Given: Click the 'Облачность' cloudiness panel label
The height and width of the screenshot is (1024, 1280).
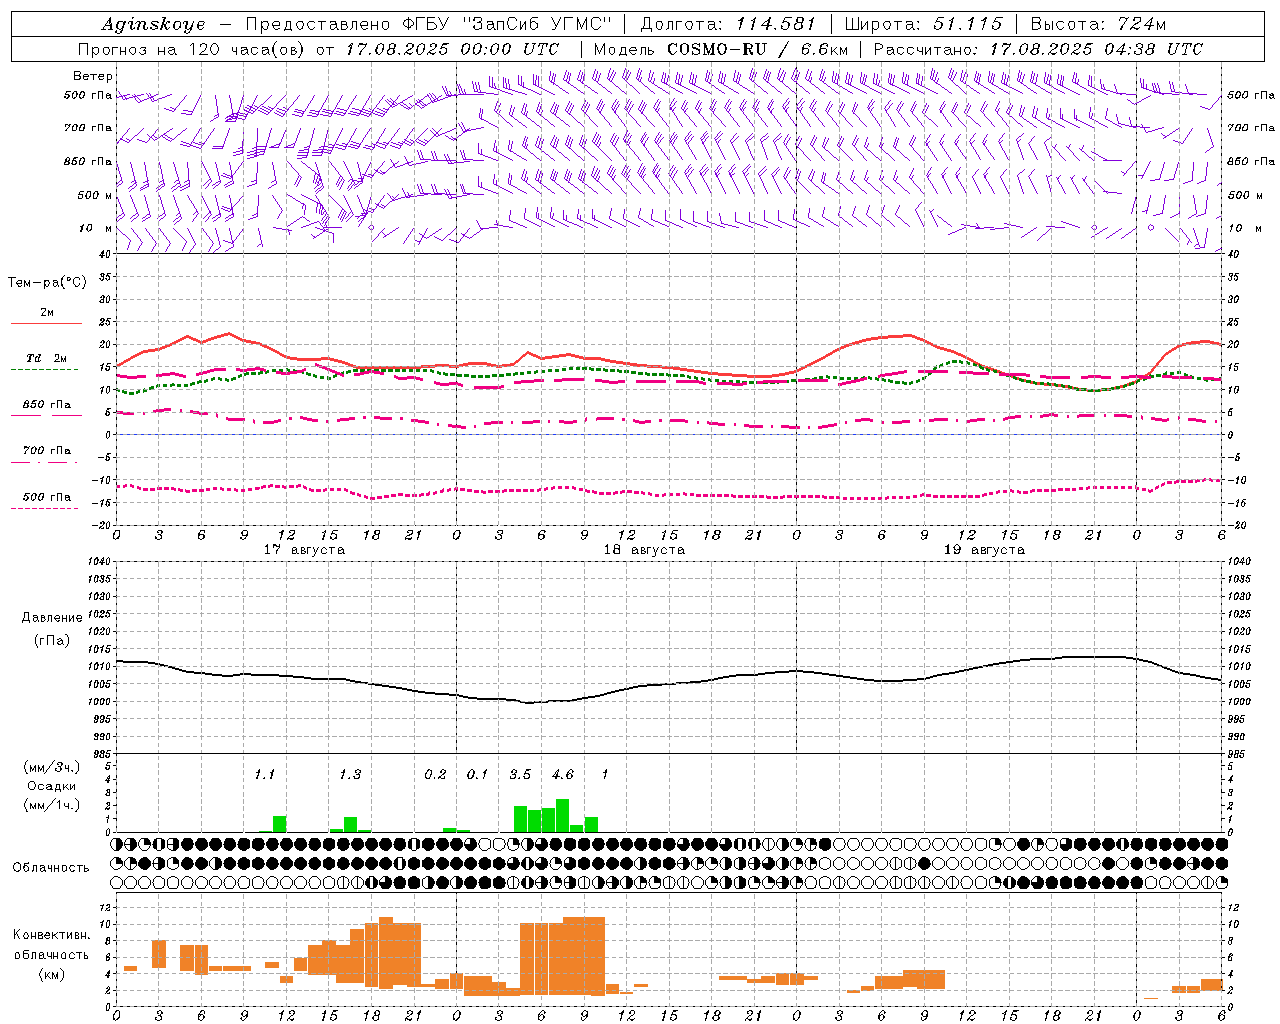Looking at the screenshot, I should pyautogui.click(x=51, y=868).
